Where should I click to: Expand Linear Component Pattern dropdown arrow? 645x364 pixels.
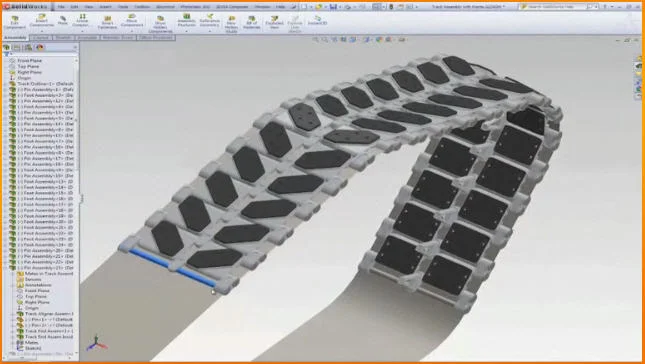pos(82,31)
